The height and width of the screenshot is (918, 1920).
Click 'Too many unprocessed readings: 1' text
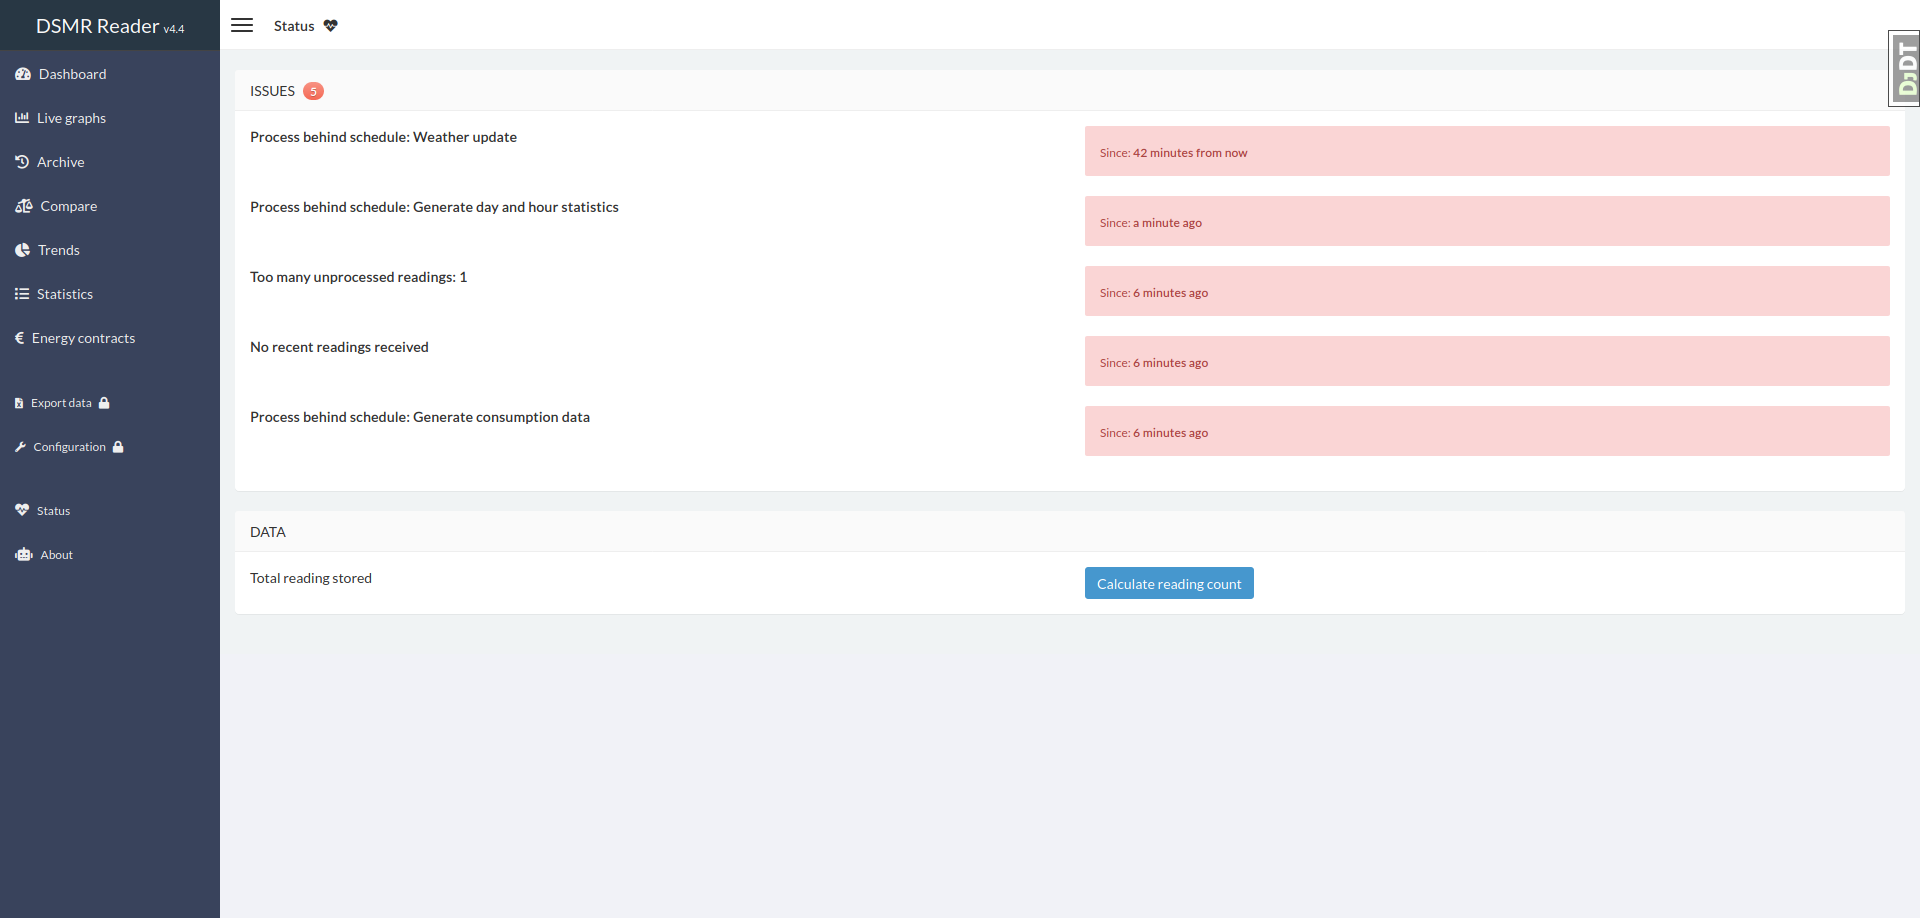[x=358, y=277]
